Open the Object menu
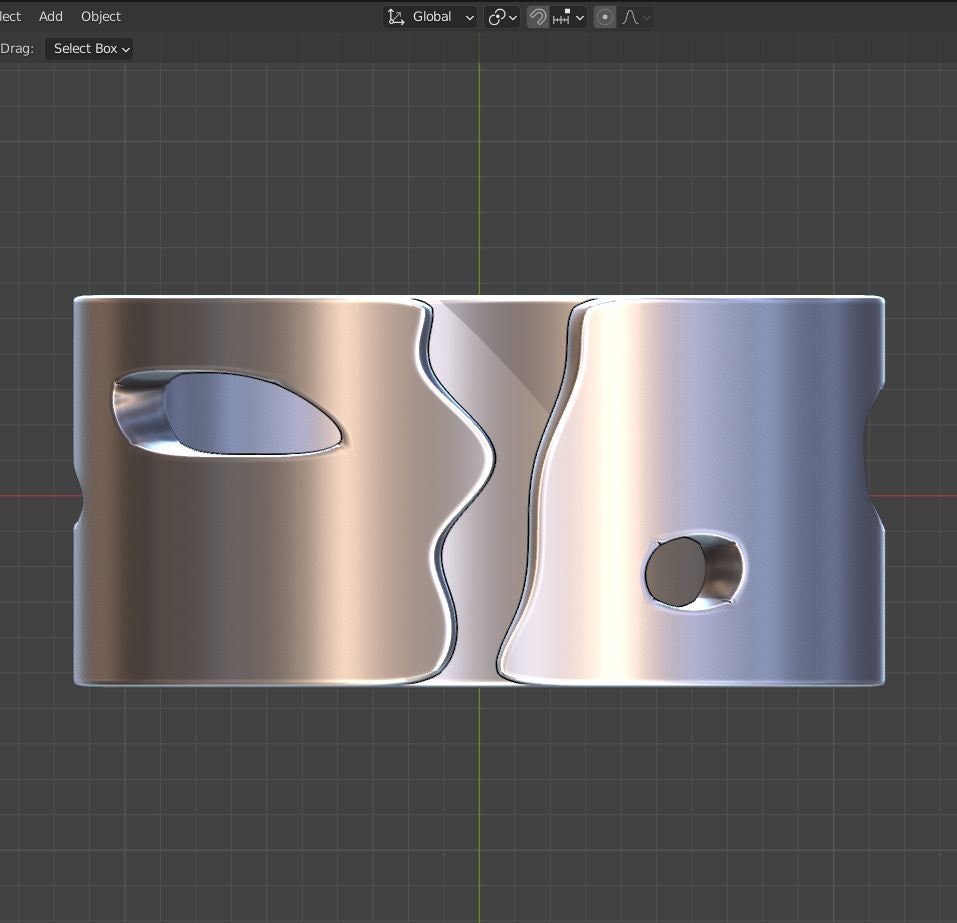Screen dimensions: 957x923 point(101,16)
